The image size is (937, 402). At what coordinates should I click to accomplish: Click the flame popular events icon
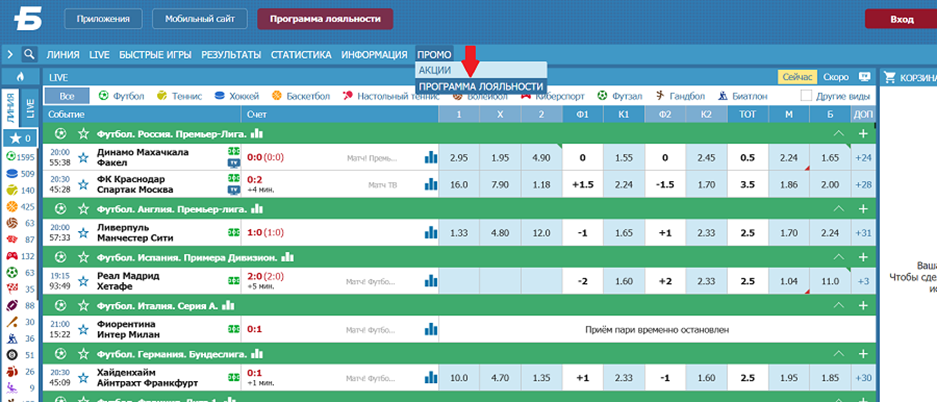click(x=20, y=78)
